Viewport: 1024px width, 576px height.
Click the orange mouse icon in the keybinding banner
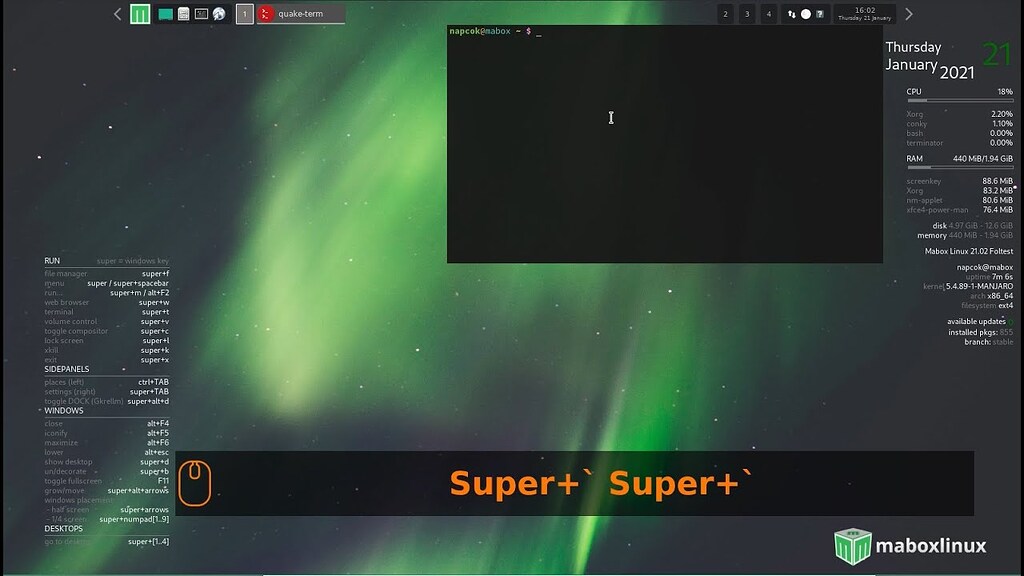[x=196, y=482]
